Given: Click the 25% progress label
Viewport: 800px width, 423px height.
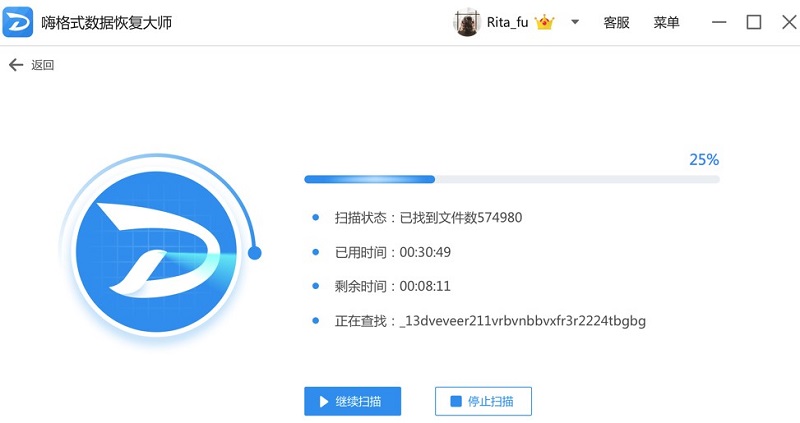Looking at the screenshot, I should 704,160.
